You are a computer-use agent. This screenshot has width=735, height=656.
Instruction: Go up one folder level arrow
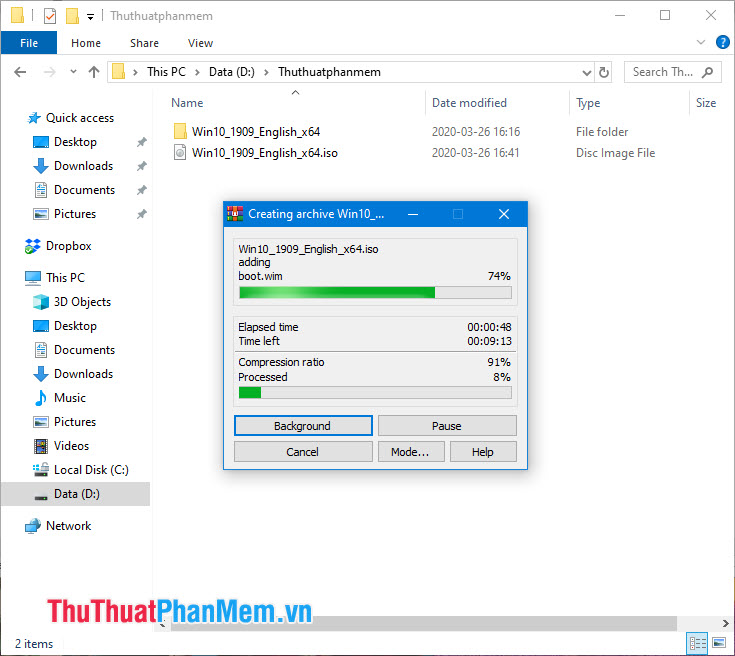94,72
